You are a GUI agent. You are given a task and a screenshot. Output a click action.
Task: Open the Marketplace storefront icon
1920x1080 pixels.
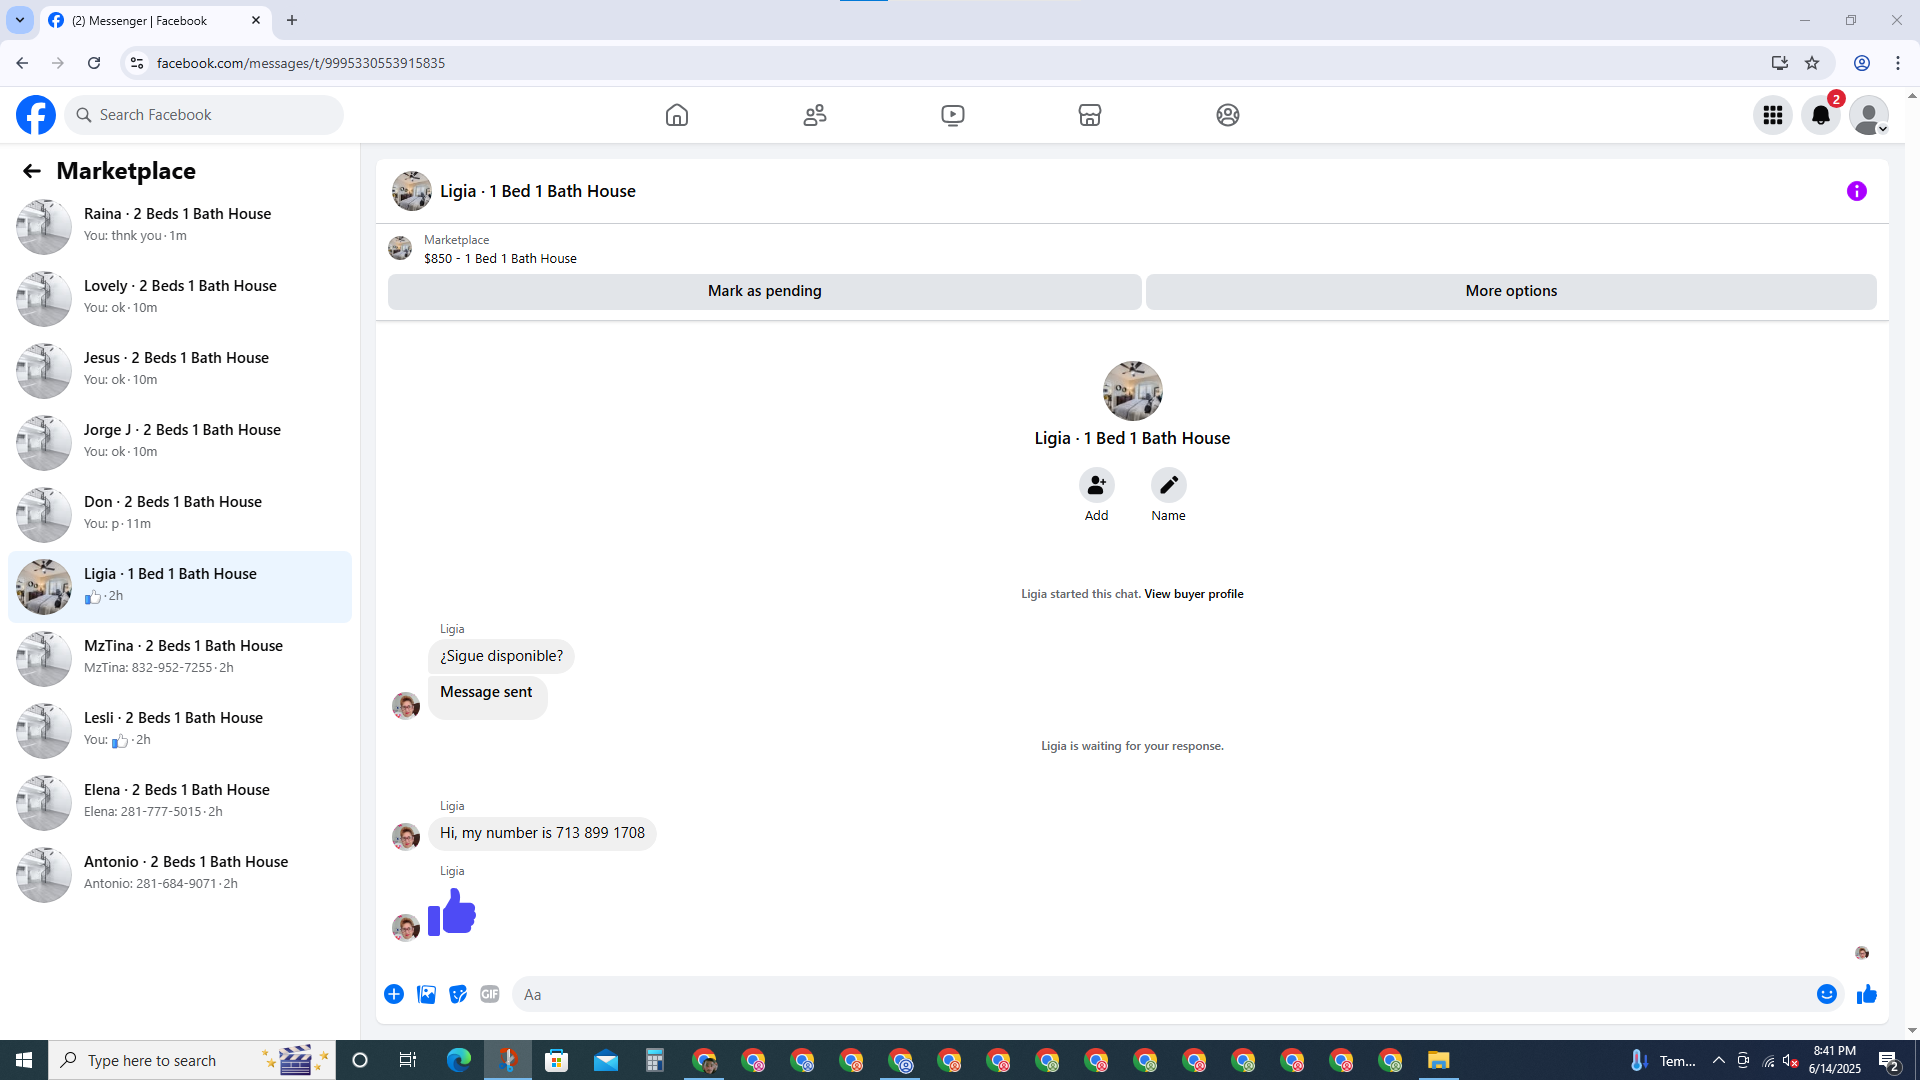1090,115
